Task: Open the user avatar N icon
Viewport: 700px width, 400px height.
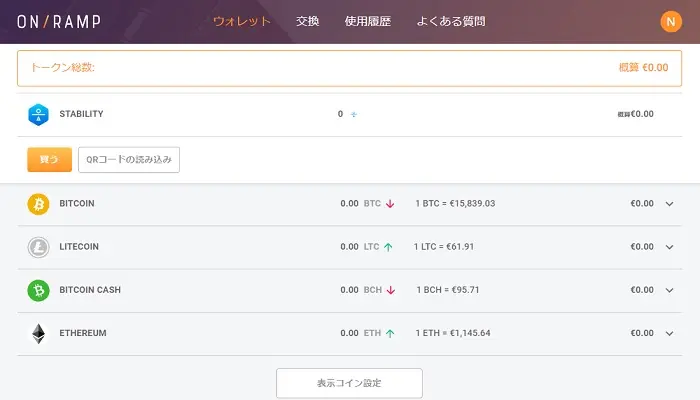Action: pos(671,22)
